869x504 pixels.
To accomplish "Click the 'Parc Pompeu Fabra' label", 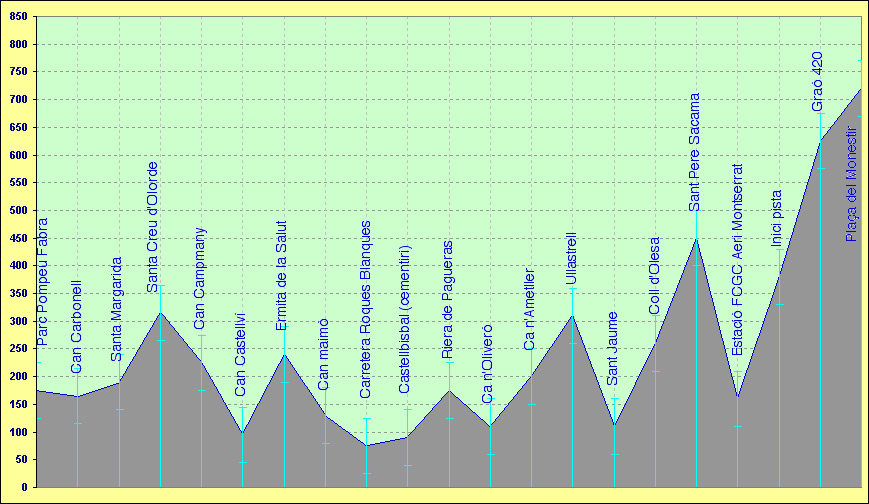I will pyautogui.click(x=42, y=282).
